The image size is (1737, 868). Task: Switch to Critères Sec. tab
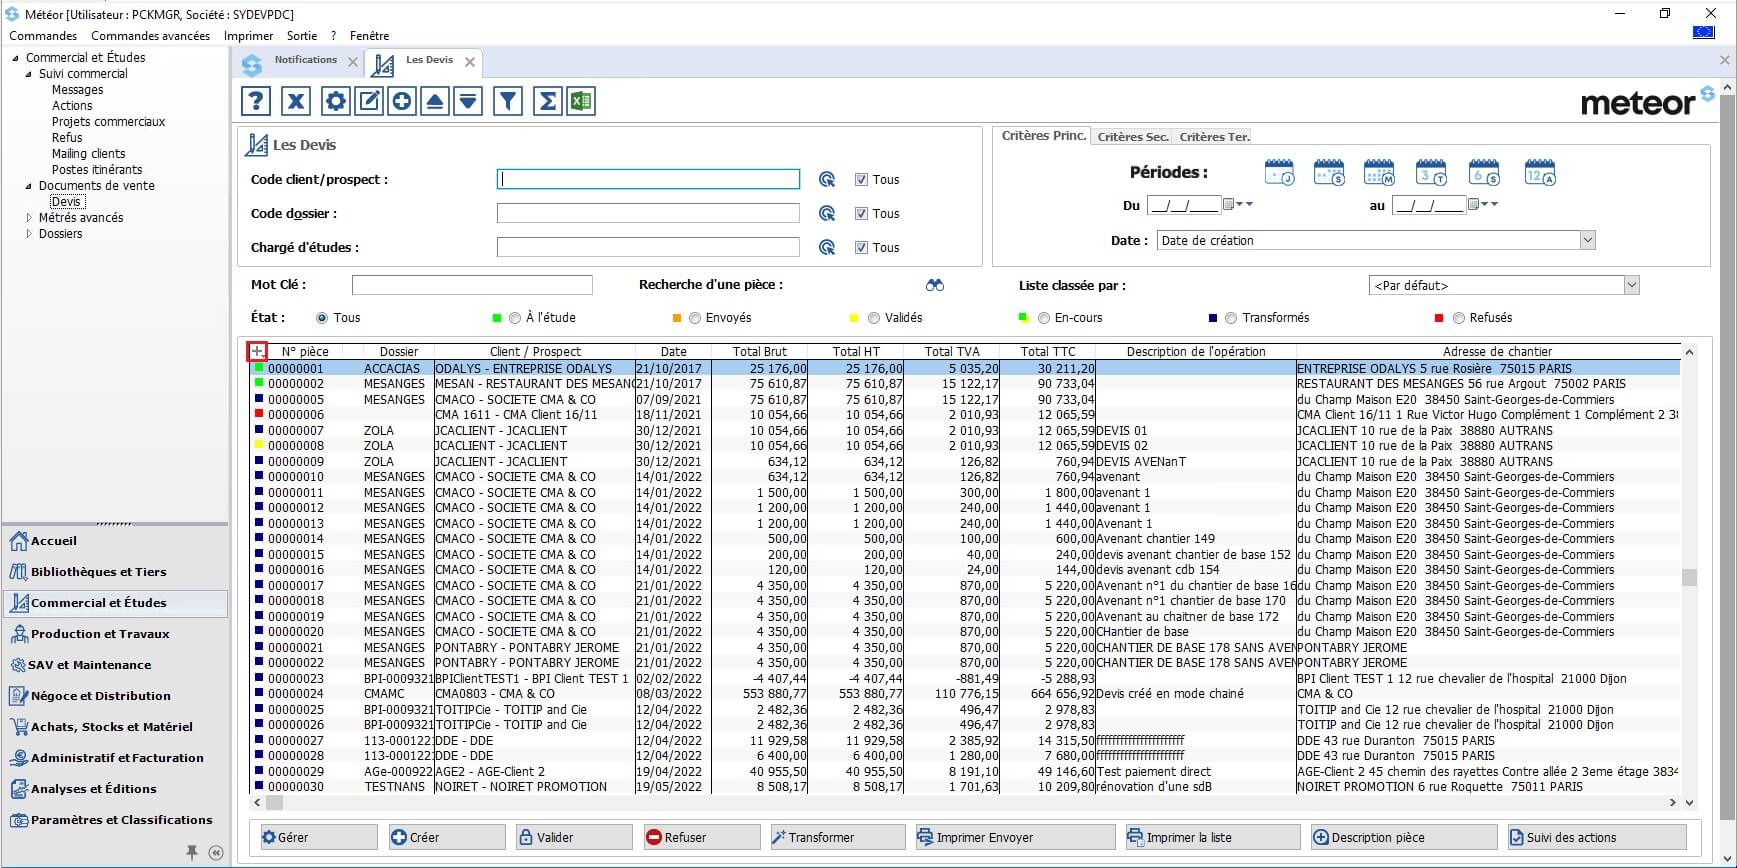(x=1132, y=137)
